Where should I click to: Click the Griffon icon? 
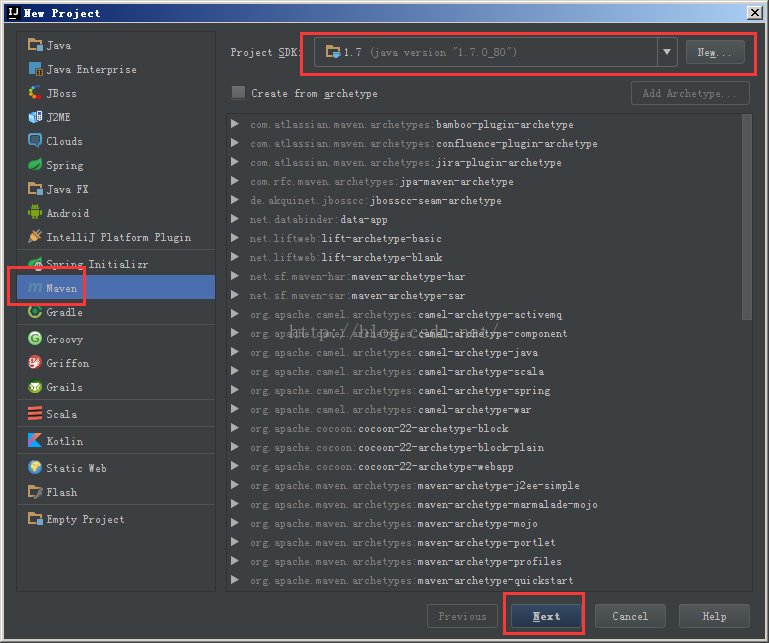pyautogui.click(x=35, y=362)
